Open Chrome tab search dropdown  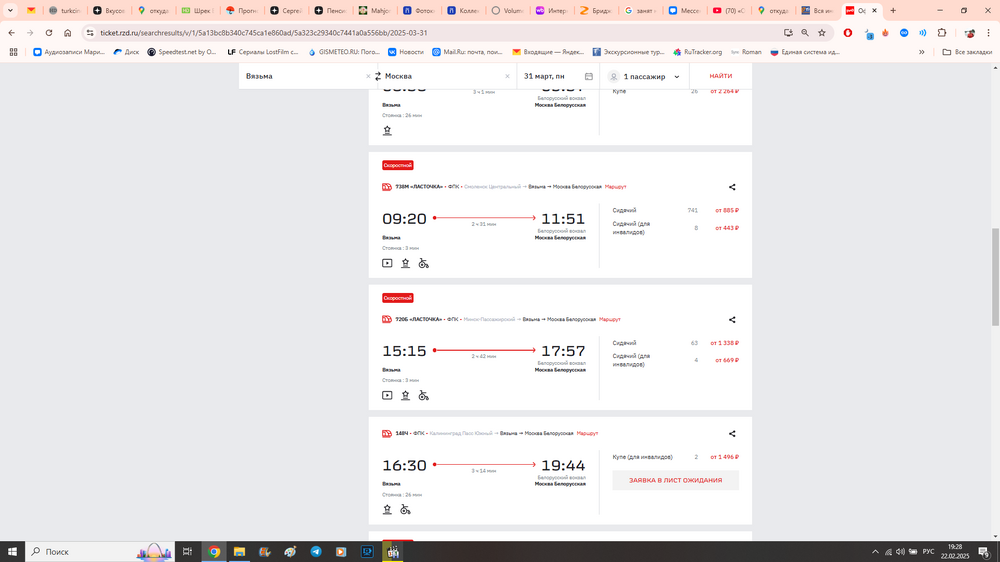(x=12, y=11)
